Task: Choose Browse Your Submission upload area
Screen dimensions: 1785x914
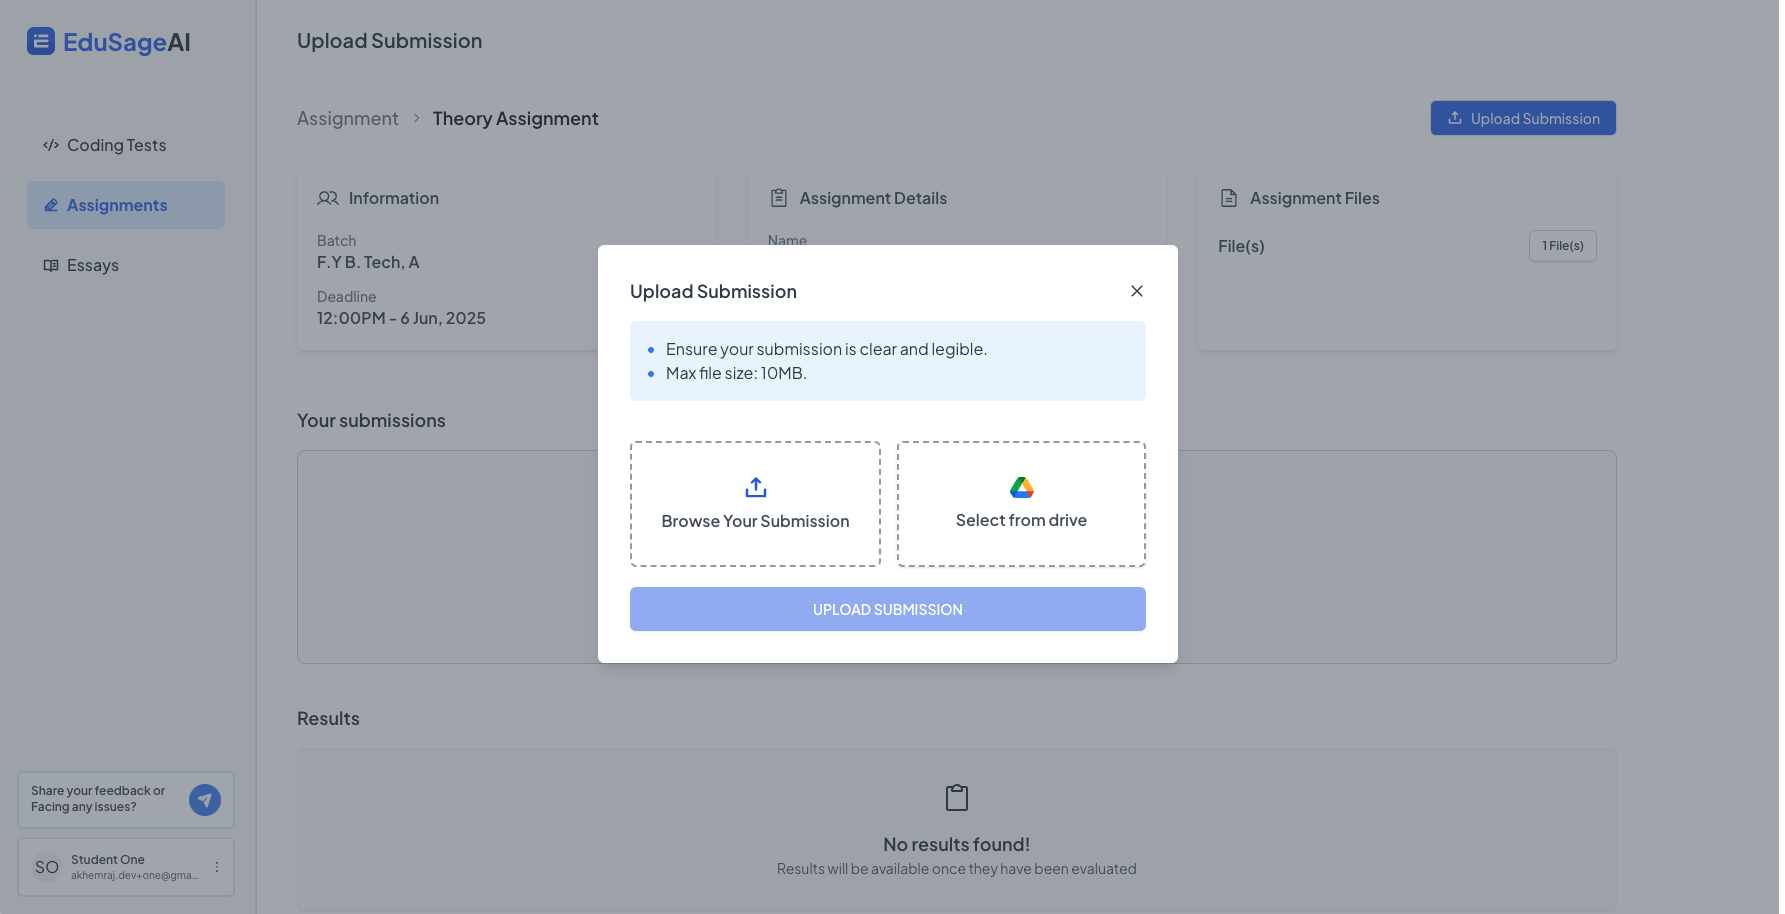Action: coord(755,504)
